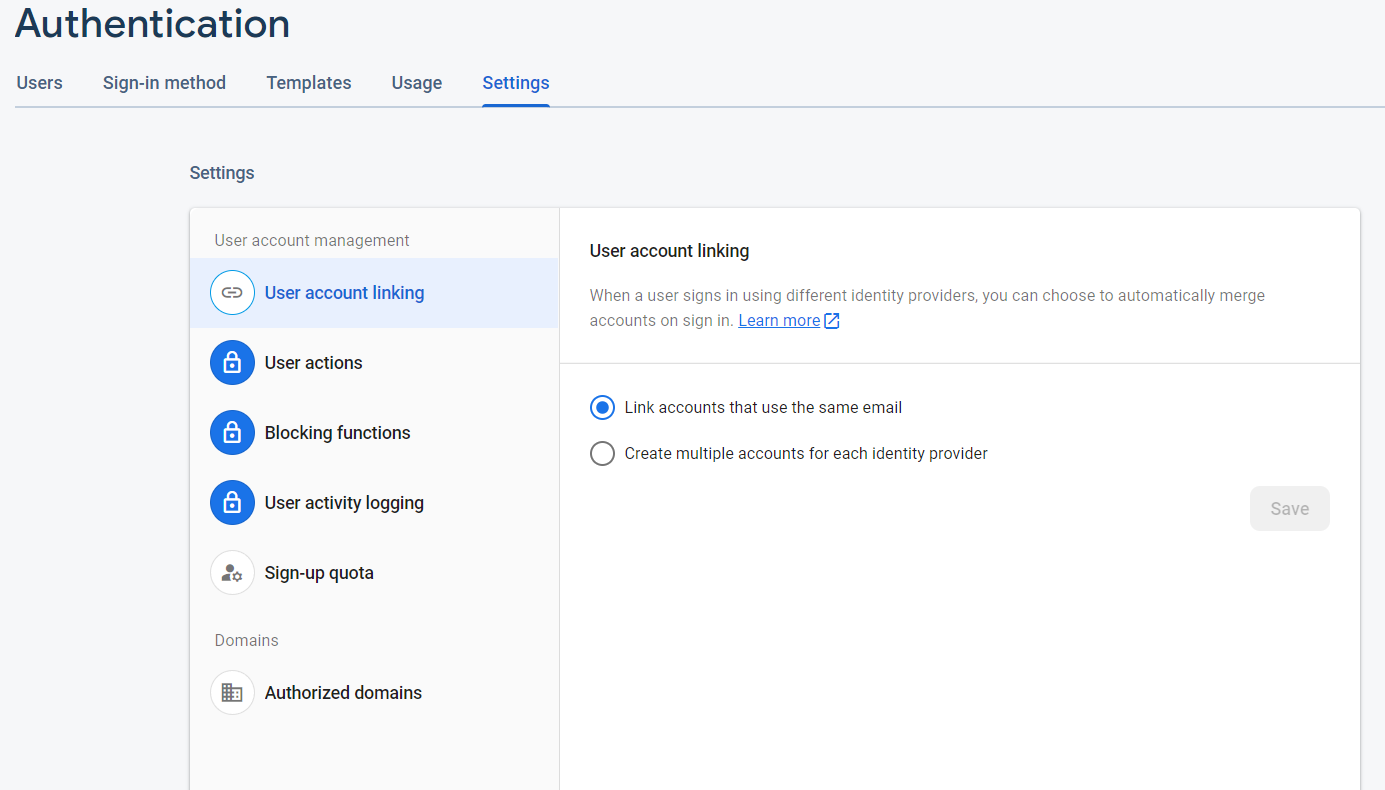Image resolution: width=1385 pixels, height=790 pixels.
Task: Select Link accounts that use the same email
Action: 602,408
